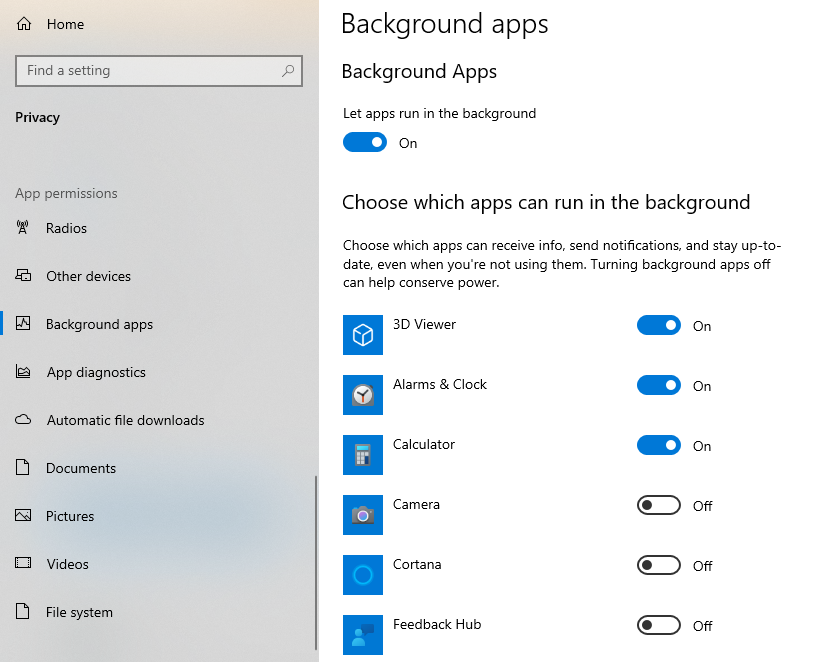Screen dimensions: 834x662
Task: Click the 3D Viewer app name
Action: pos(424,324)
